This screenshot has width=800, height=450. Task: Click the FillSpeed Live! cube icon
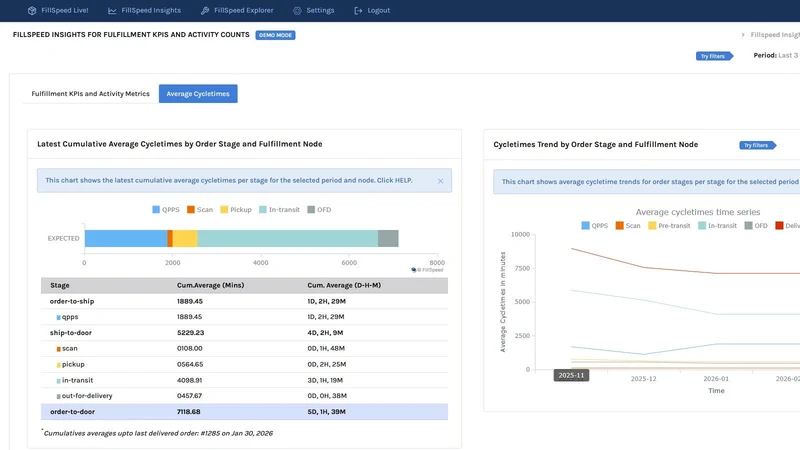[x=32, y=10]
